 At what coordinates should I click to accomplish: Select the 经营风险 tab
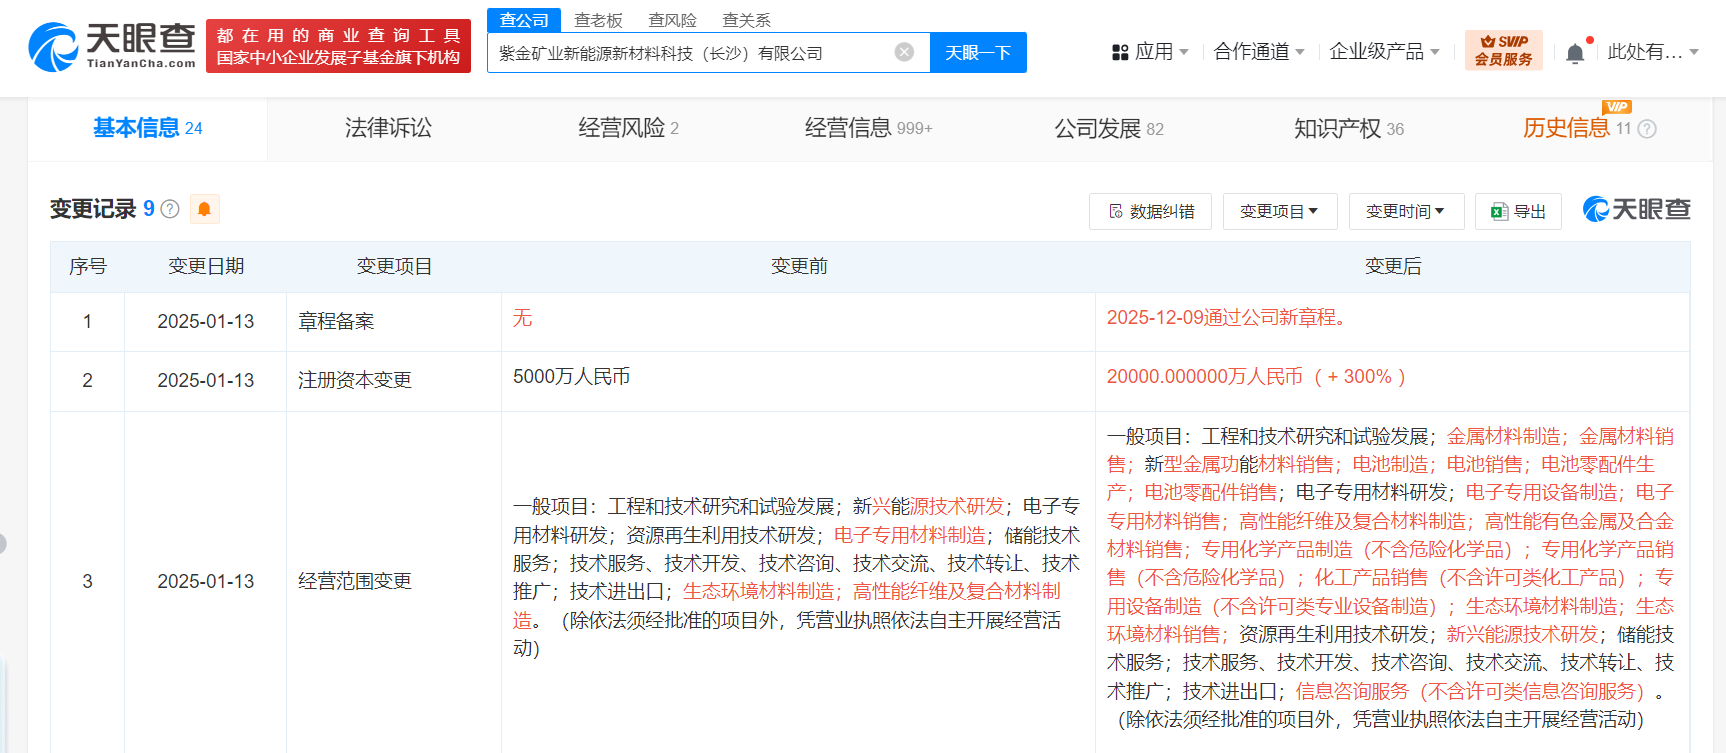(x=629, y=129)
